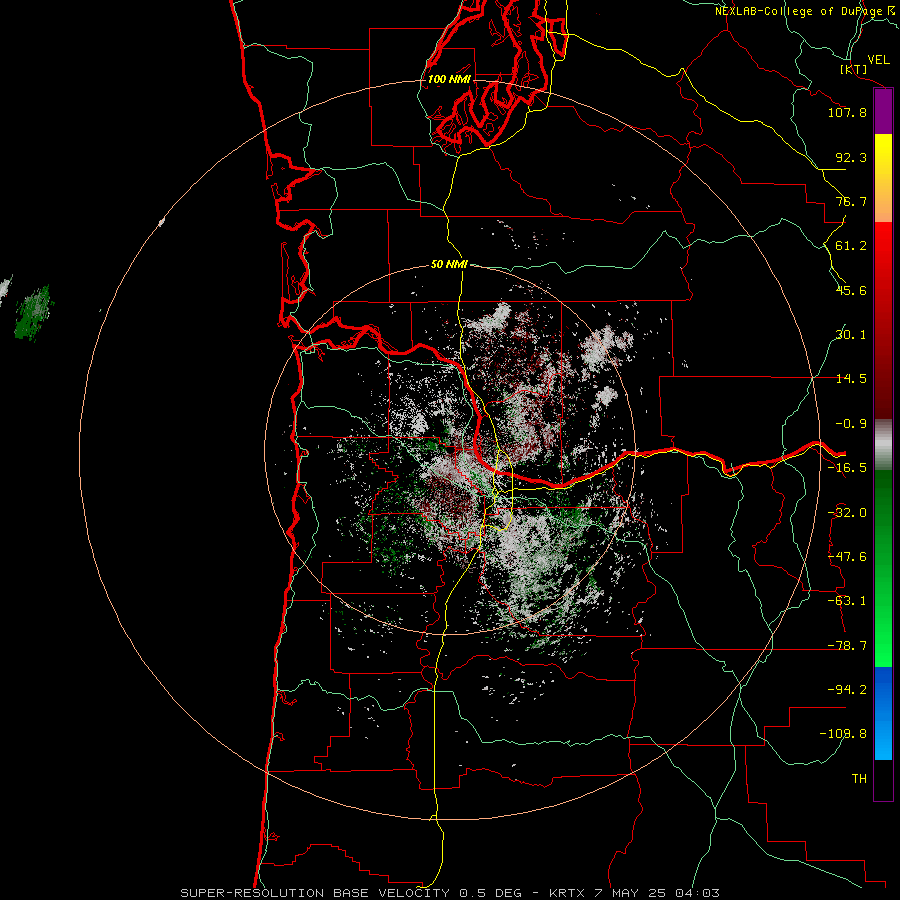Click the purple segment of the color bar
900x900 pixels.
[883, 112]
